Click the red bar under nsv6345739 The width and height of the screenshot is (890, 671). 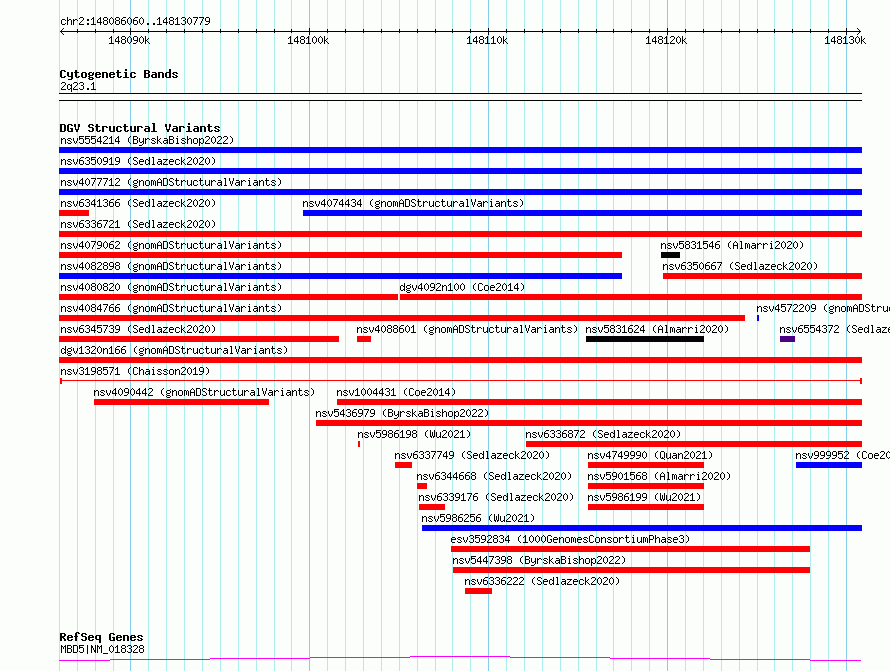pyautogui.click(x=199, y=339)
